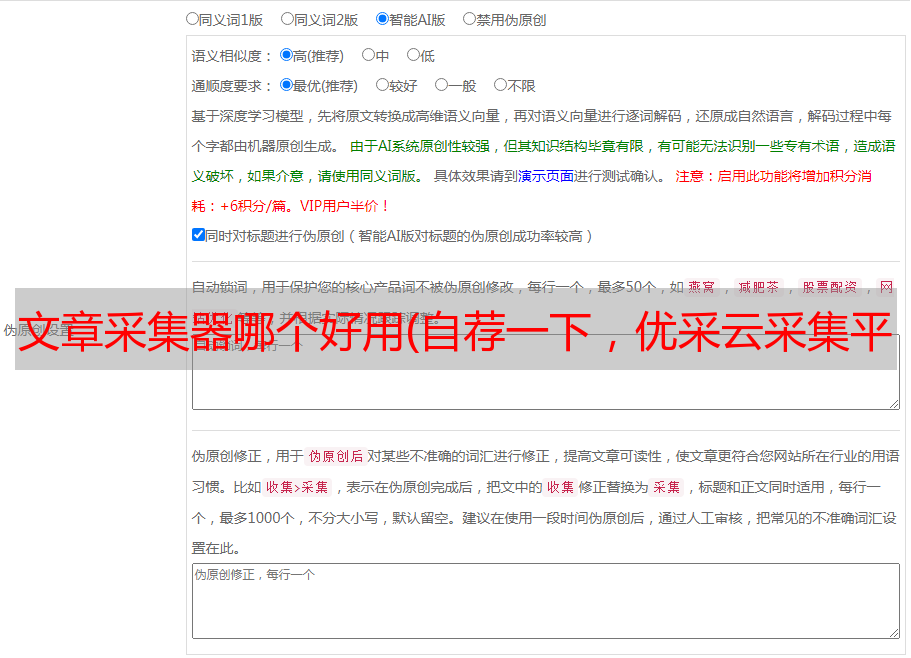
Task: Select the 同义词1版 radio option
Action: coord(192,19)
